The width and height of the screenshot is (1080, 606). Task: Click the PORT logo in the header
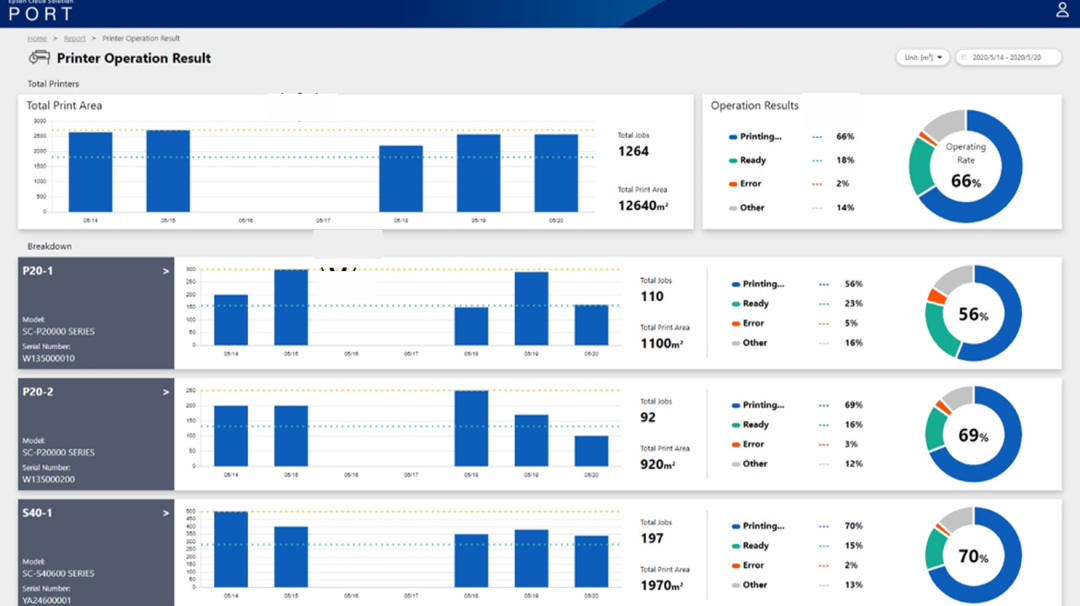point(41,15)
